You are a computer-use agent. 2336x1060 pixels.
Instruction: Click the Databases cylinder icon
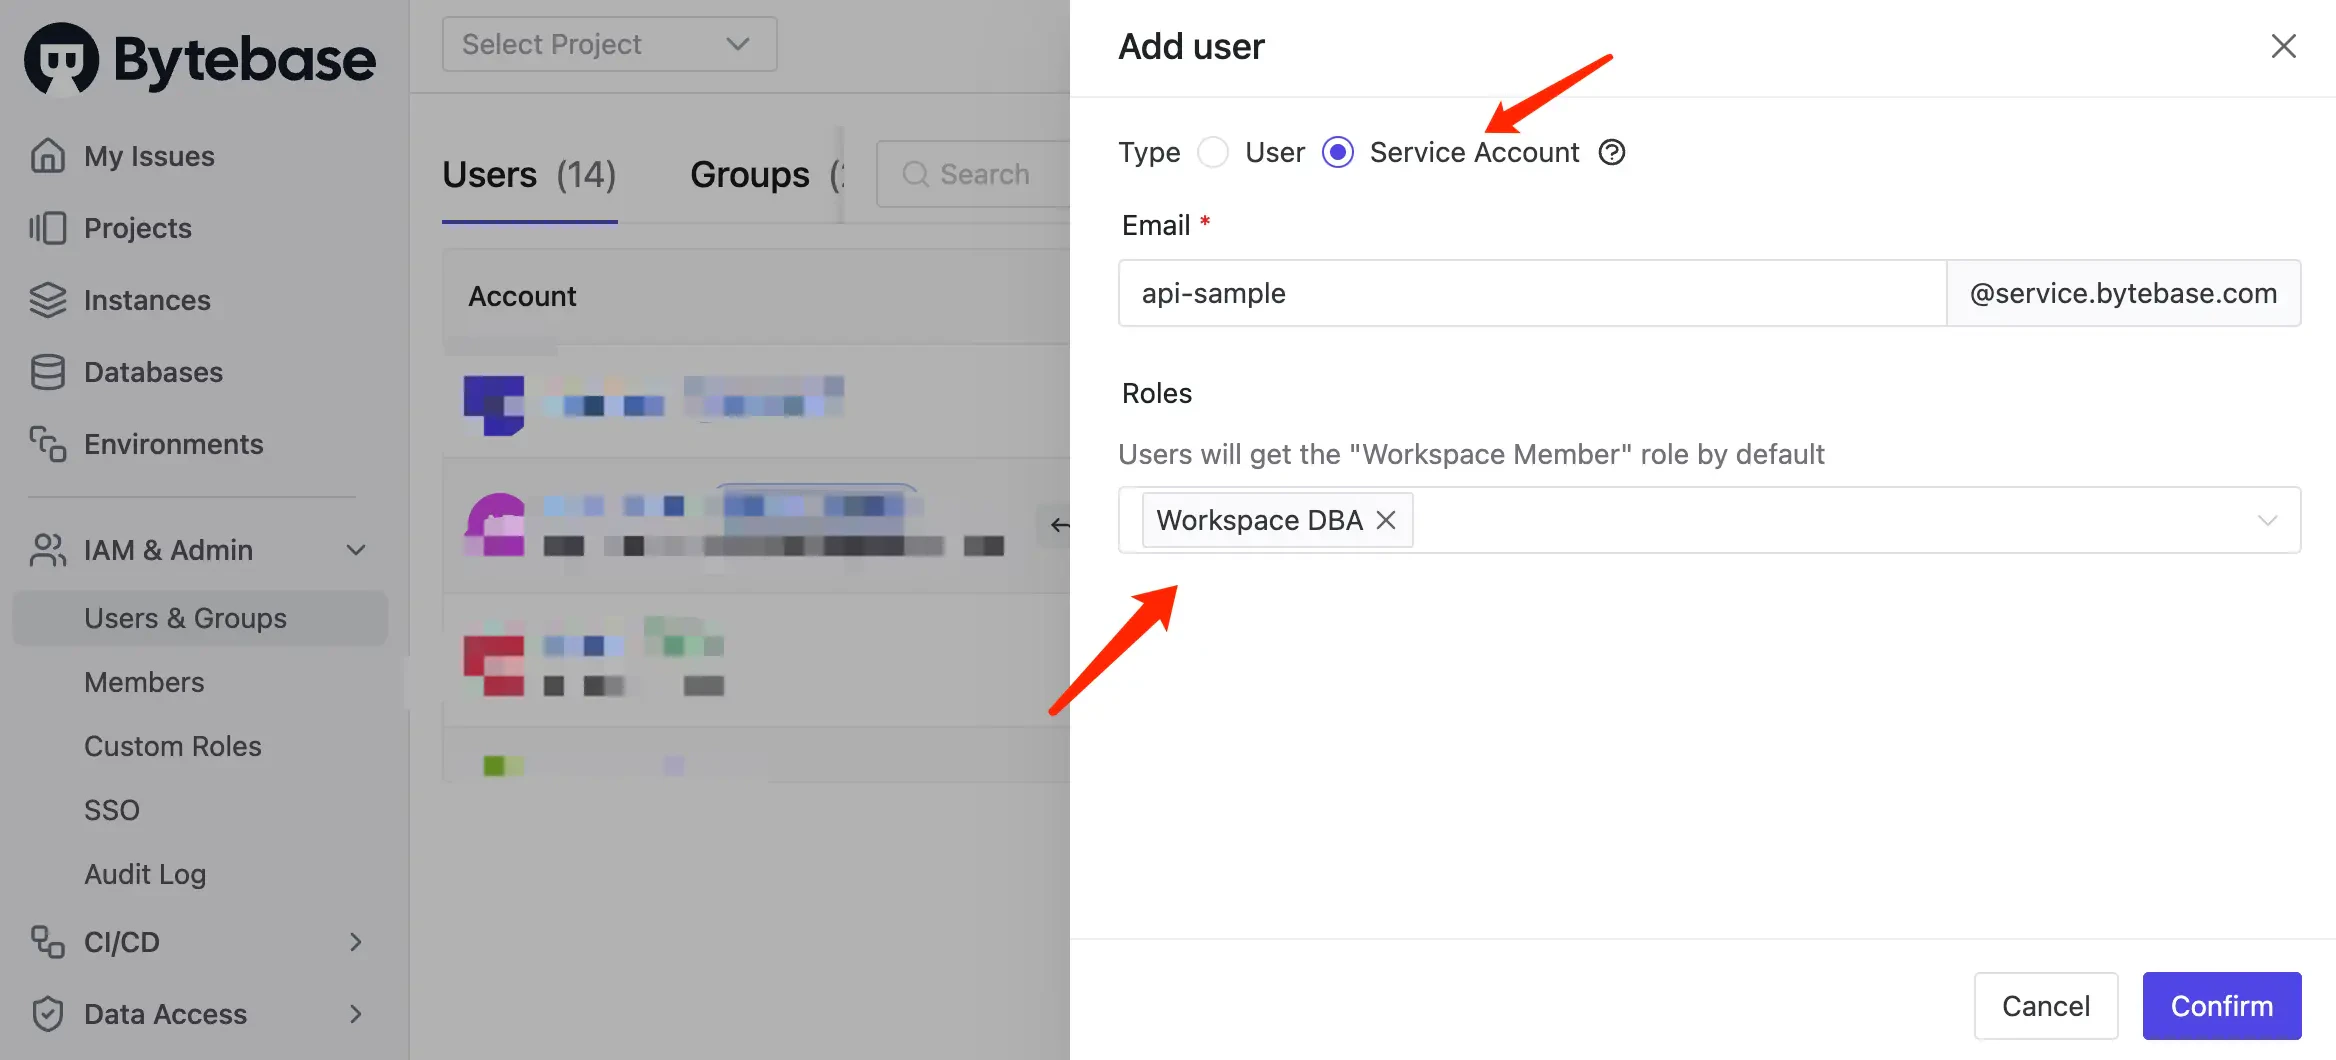coord(47,372)
